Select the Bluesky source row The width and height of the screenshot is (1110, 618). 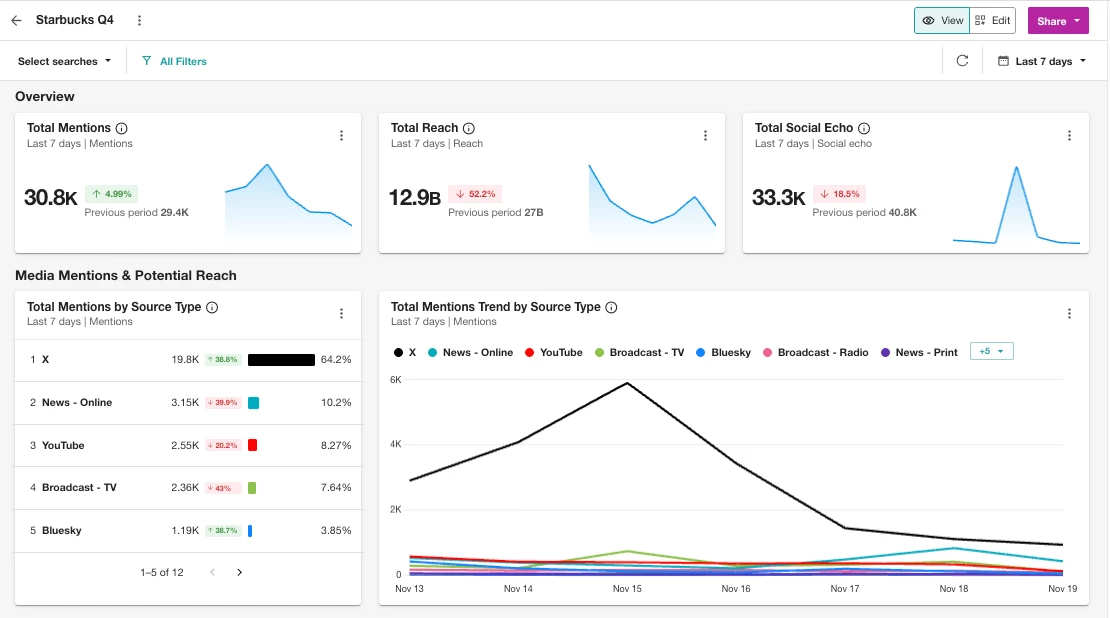pyautogui.click(x=188, y=530)
